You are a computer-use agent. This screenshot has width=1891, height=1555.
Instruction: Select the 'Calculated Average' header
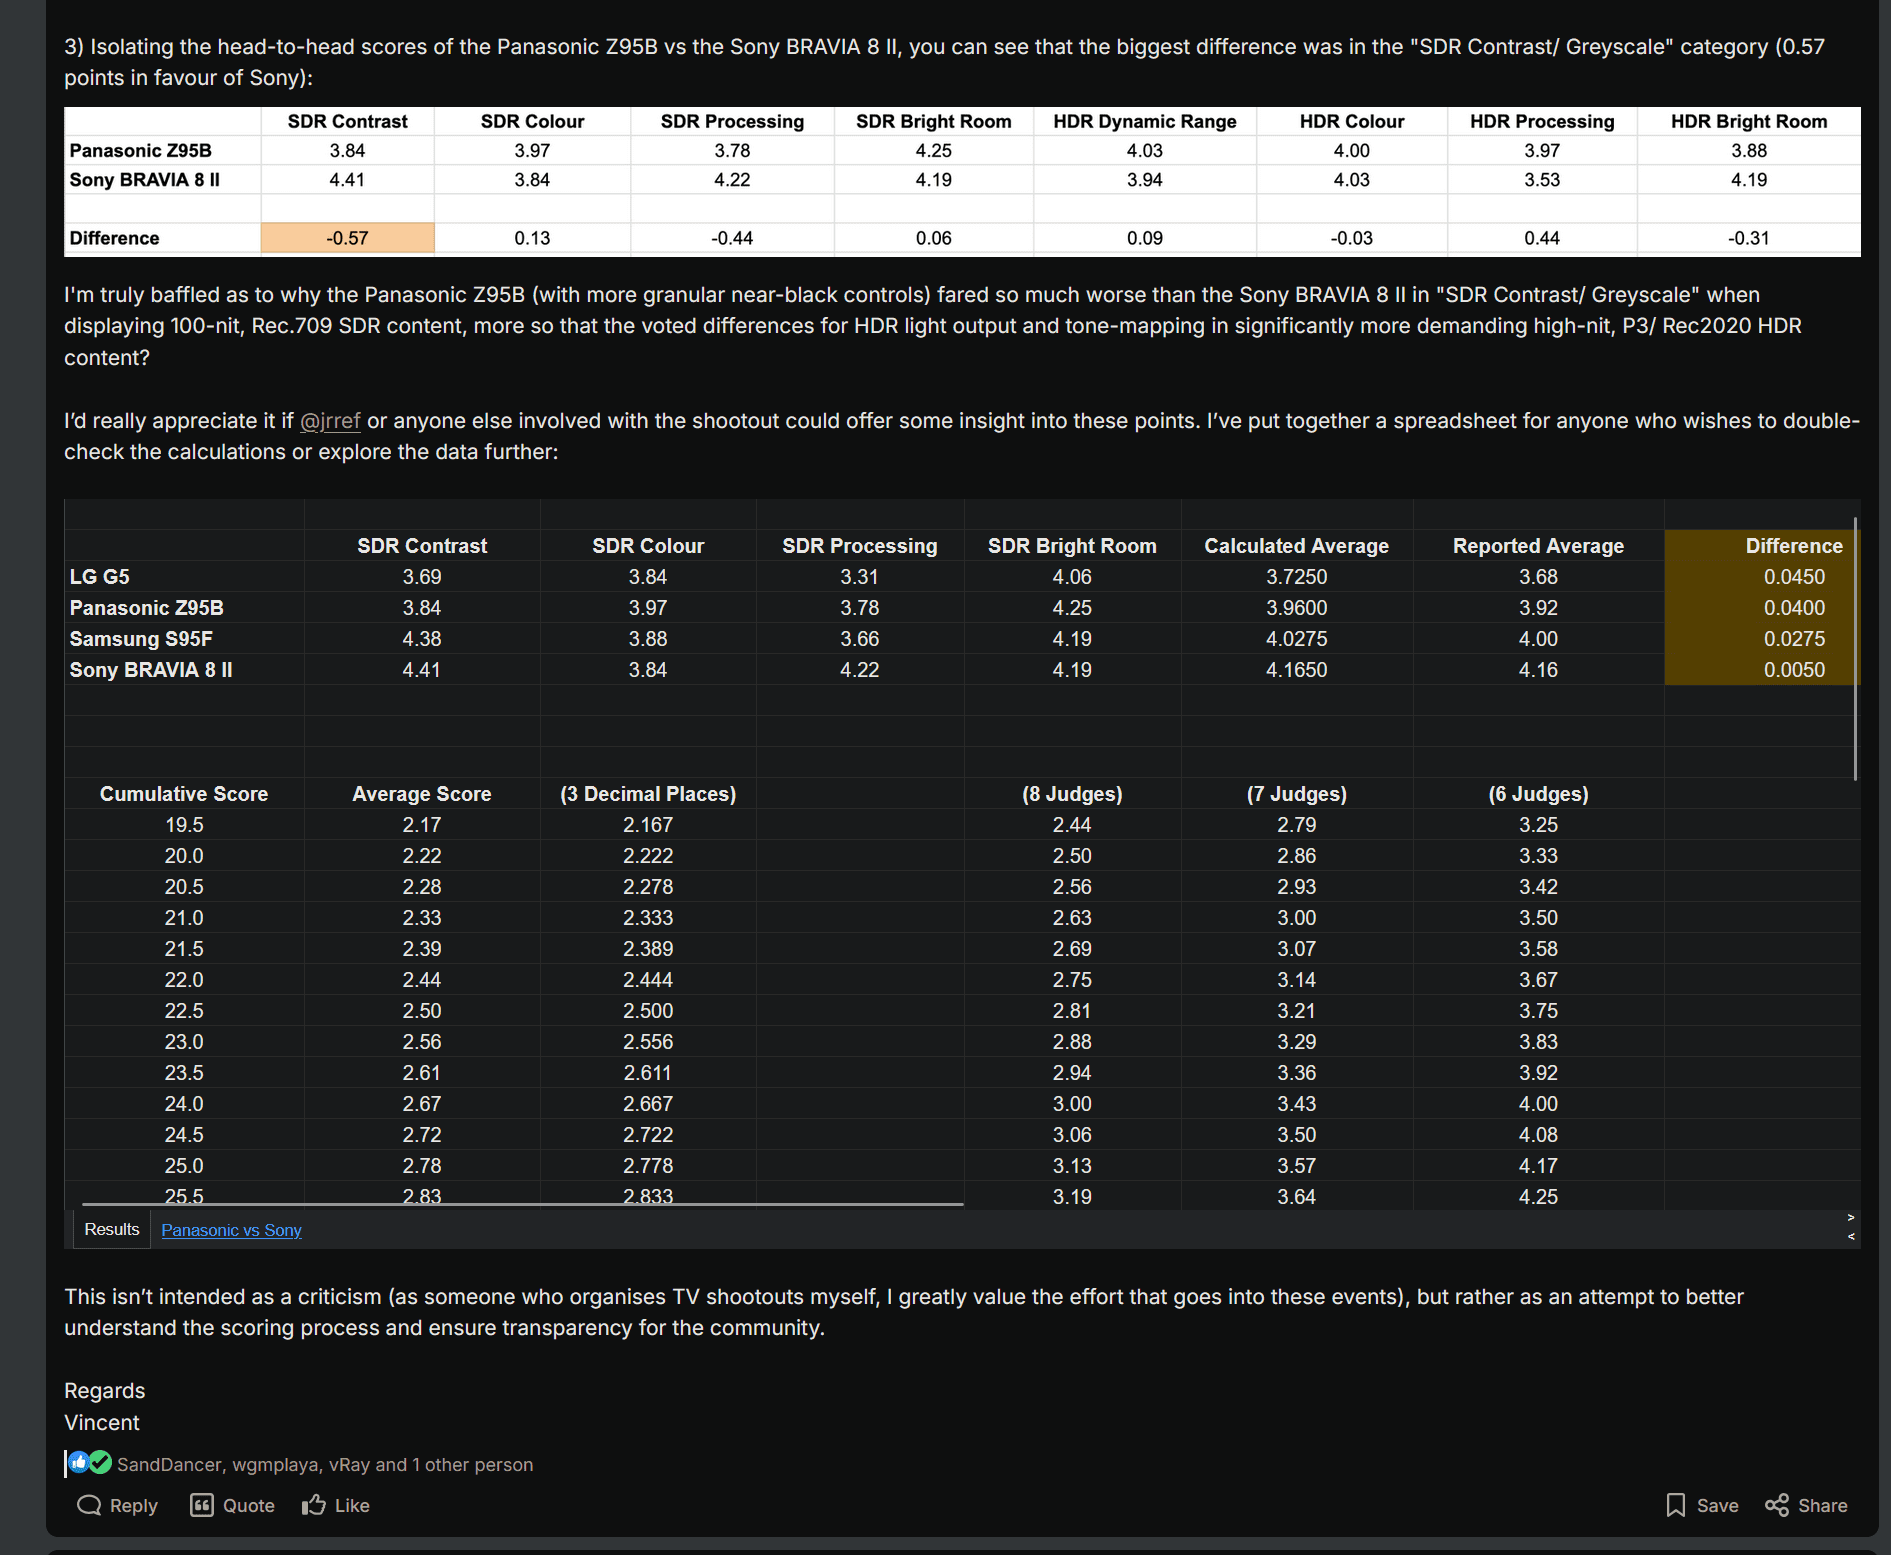(1296, 546)
